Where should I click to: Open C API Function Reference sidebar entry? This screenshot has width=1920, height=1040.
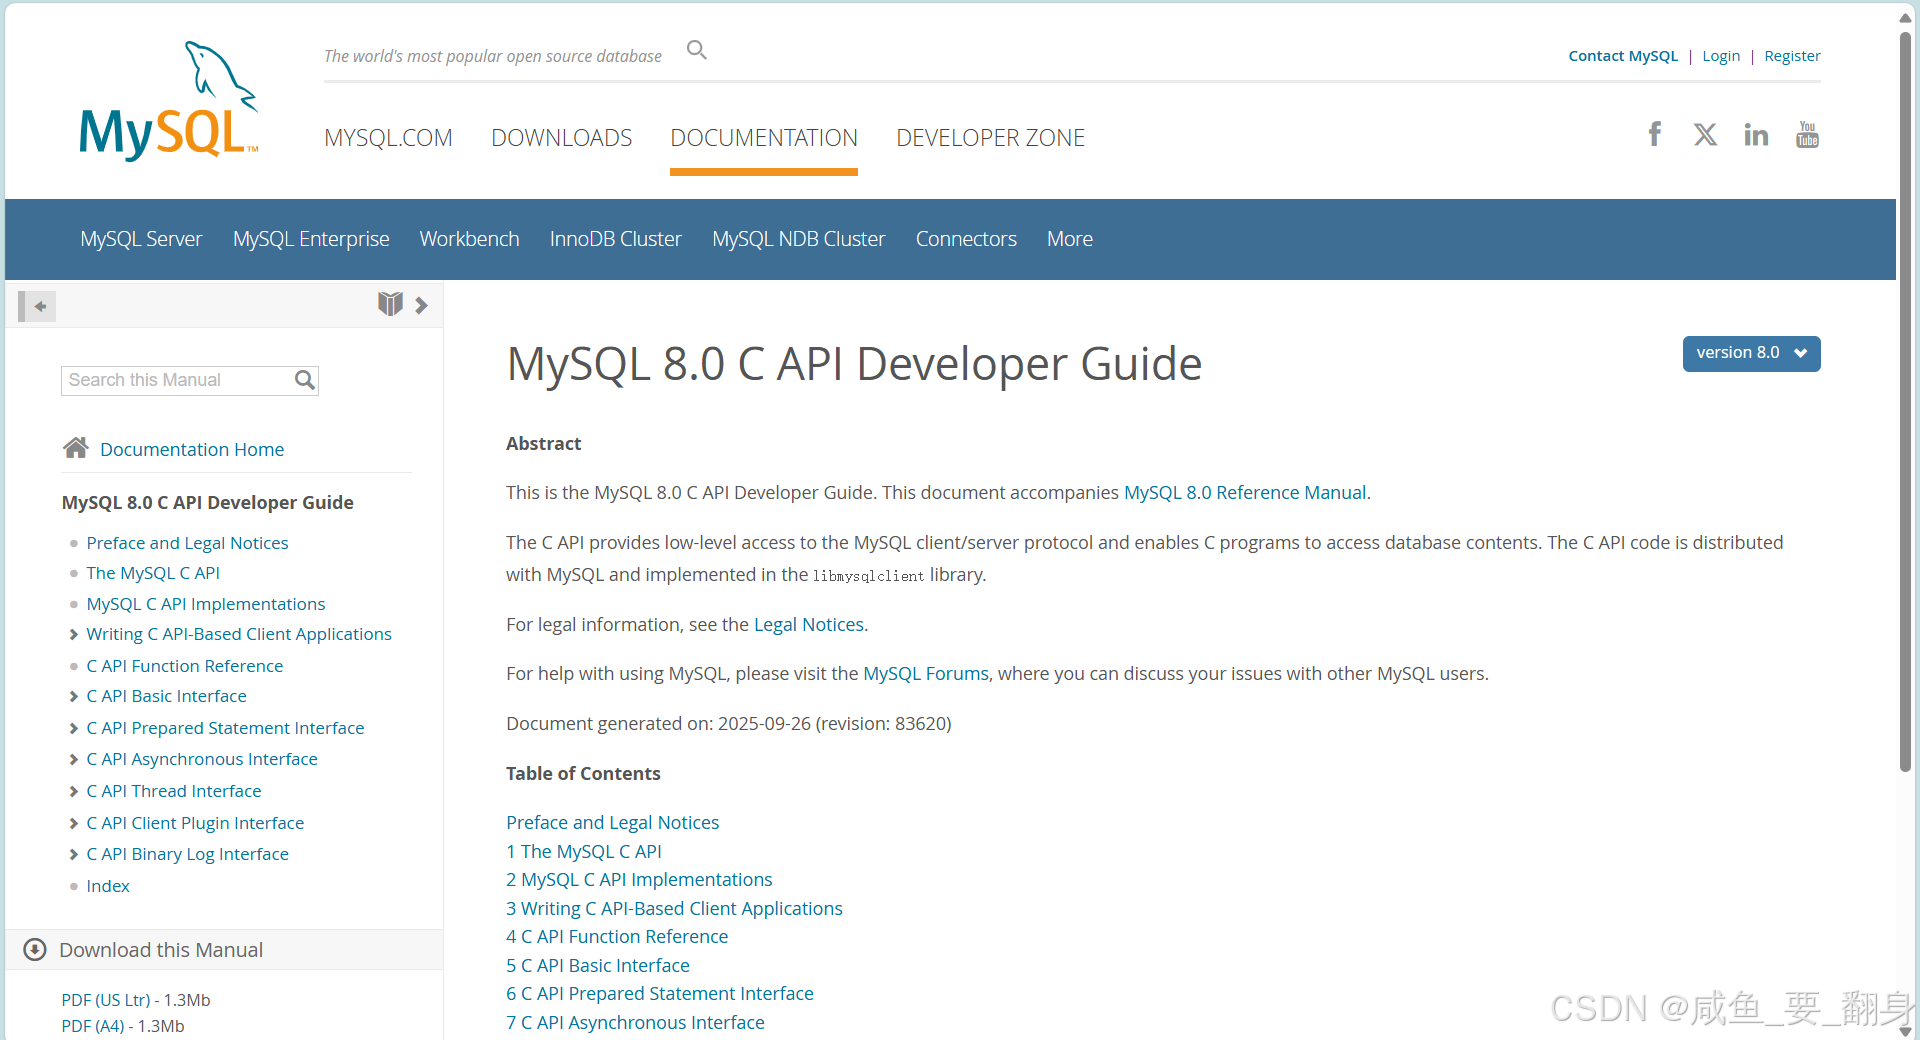[x=185, y=666]
